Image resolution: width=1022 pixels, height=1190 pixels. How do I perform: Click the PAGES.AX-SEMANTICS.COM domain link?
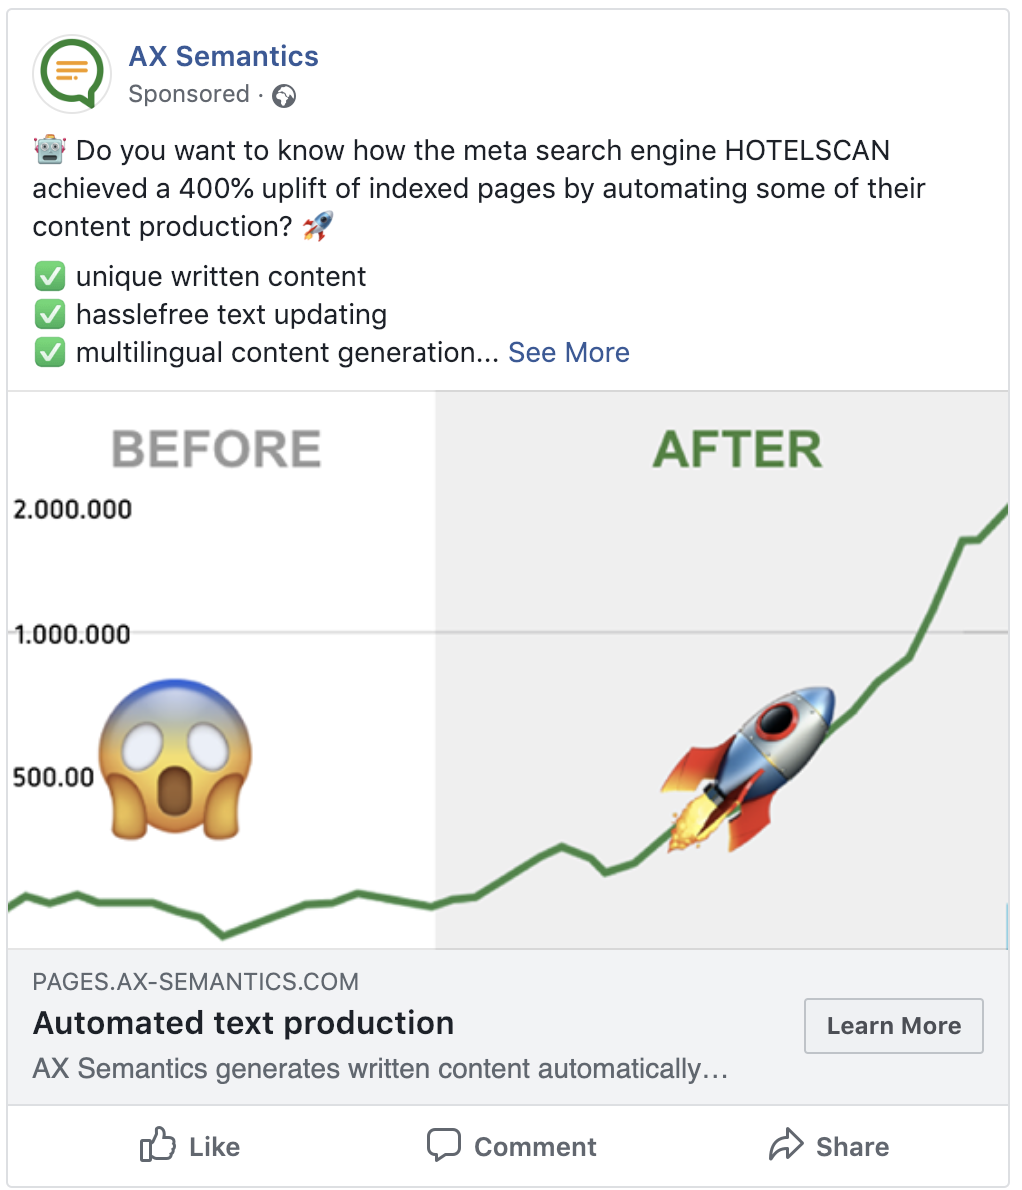pos(196,981)
